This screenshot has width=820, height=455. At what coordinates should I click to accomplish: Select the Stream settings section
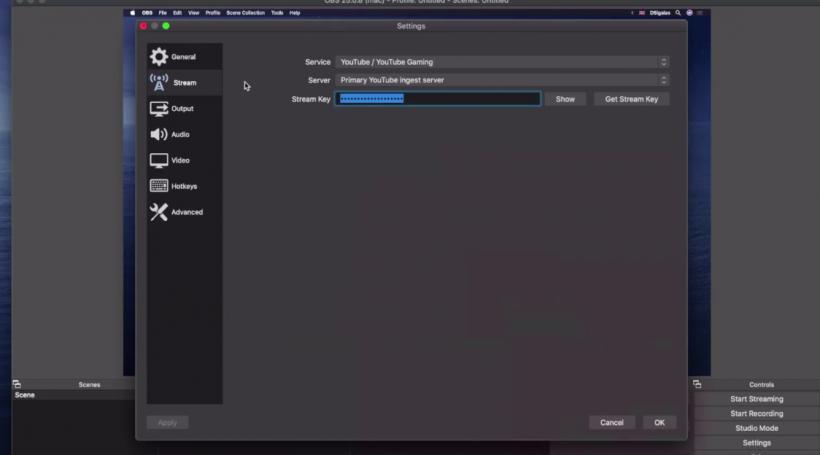point(184,83)
